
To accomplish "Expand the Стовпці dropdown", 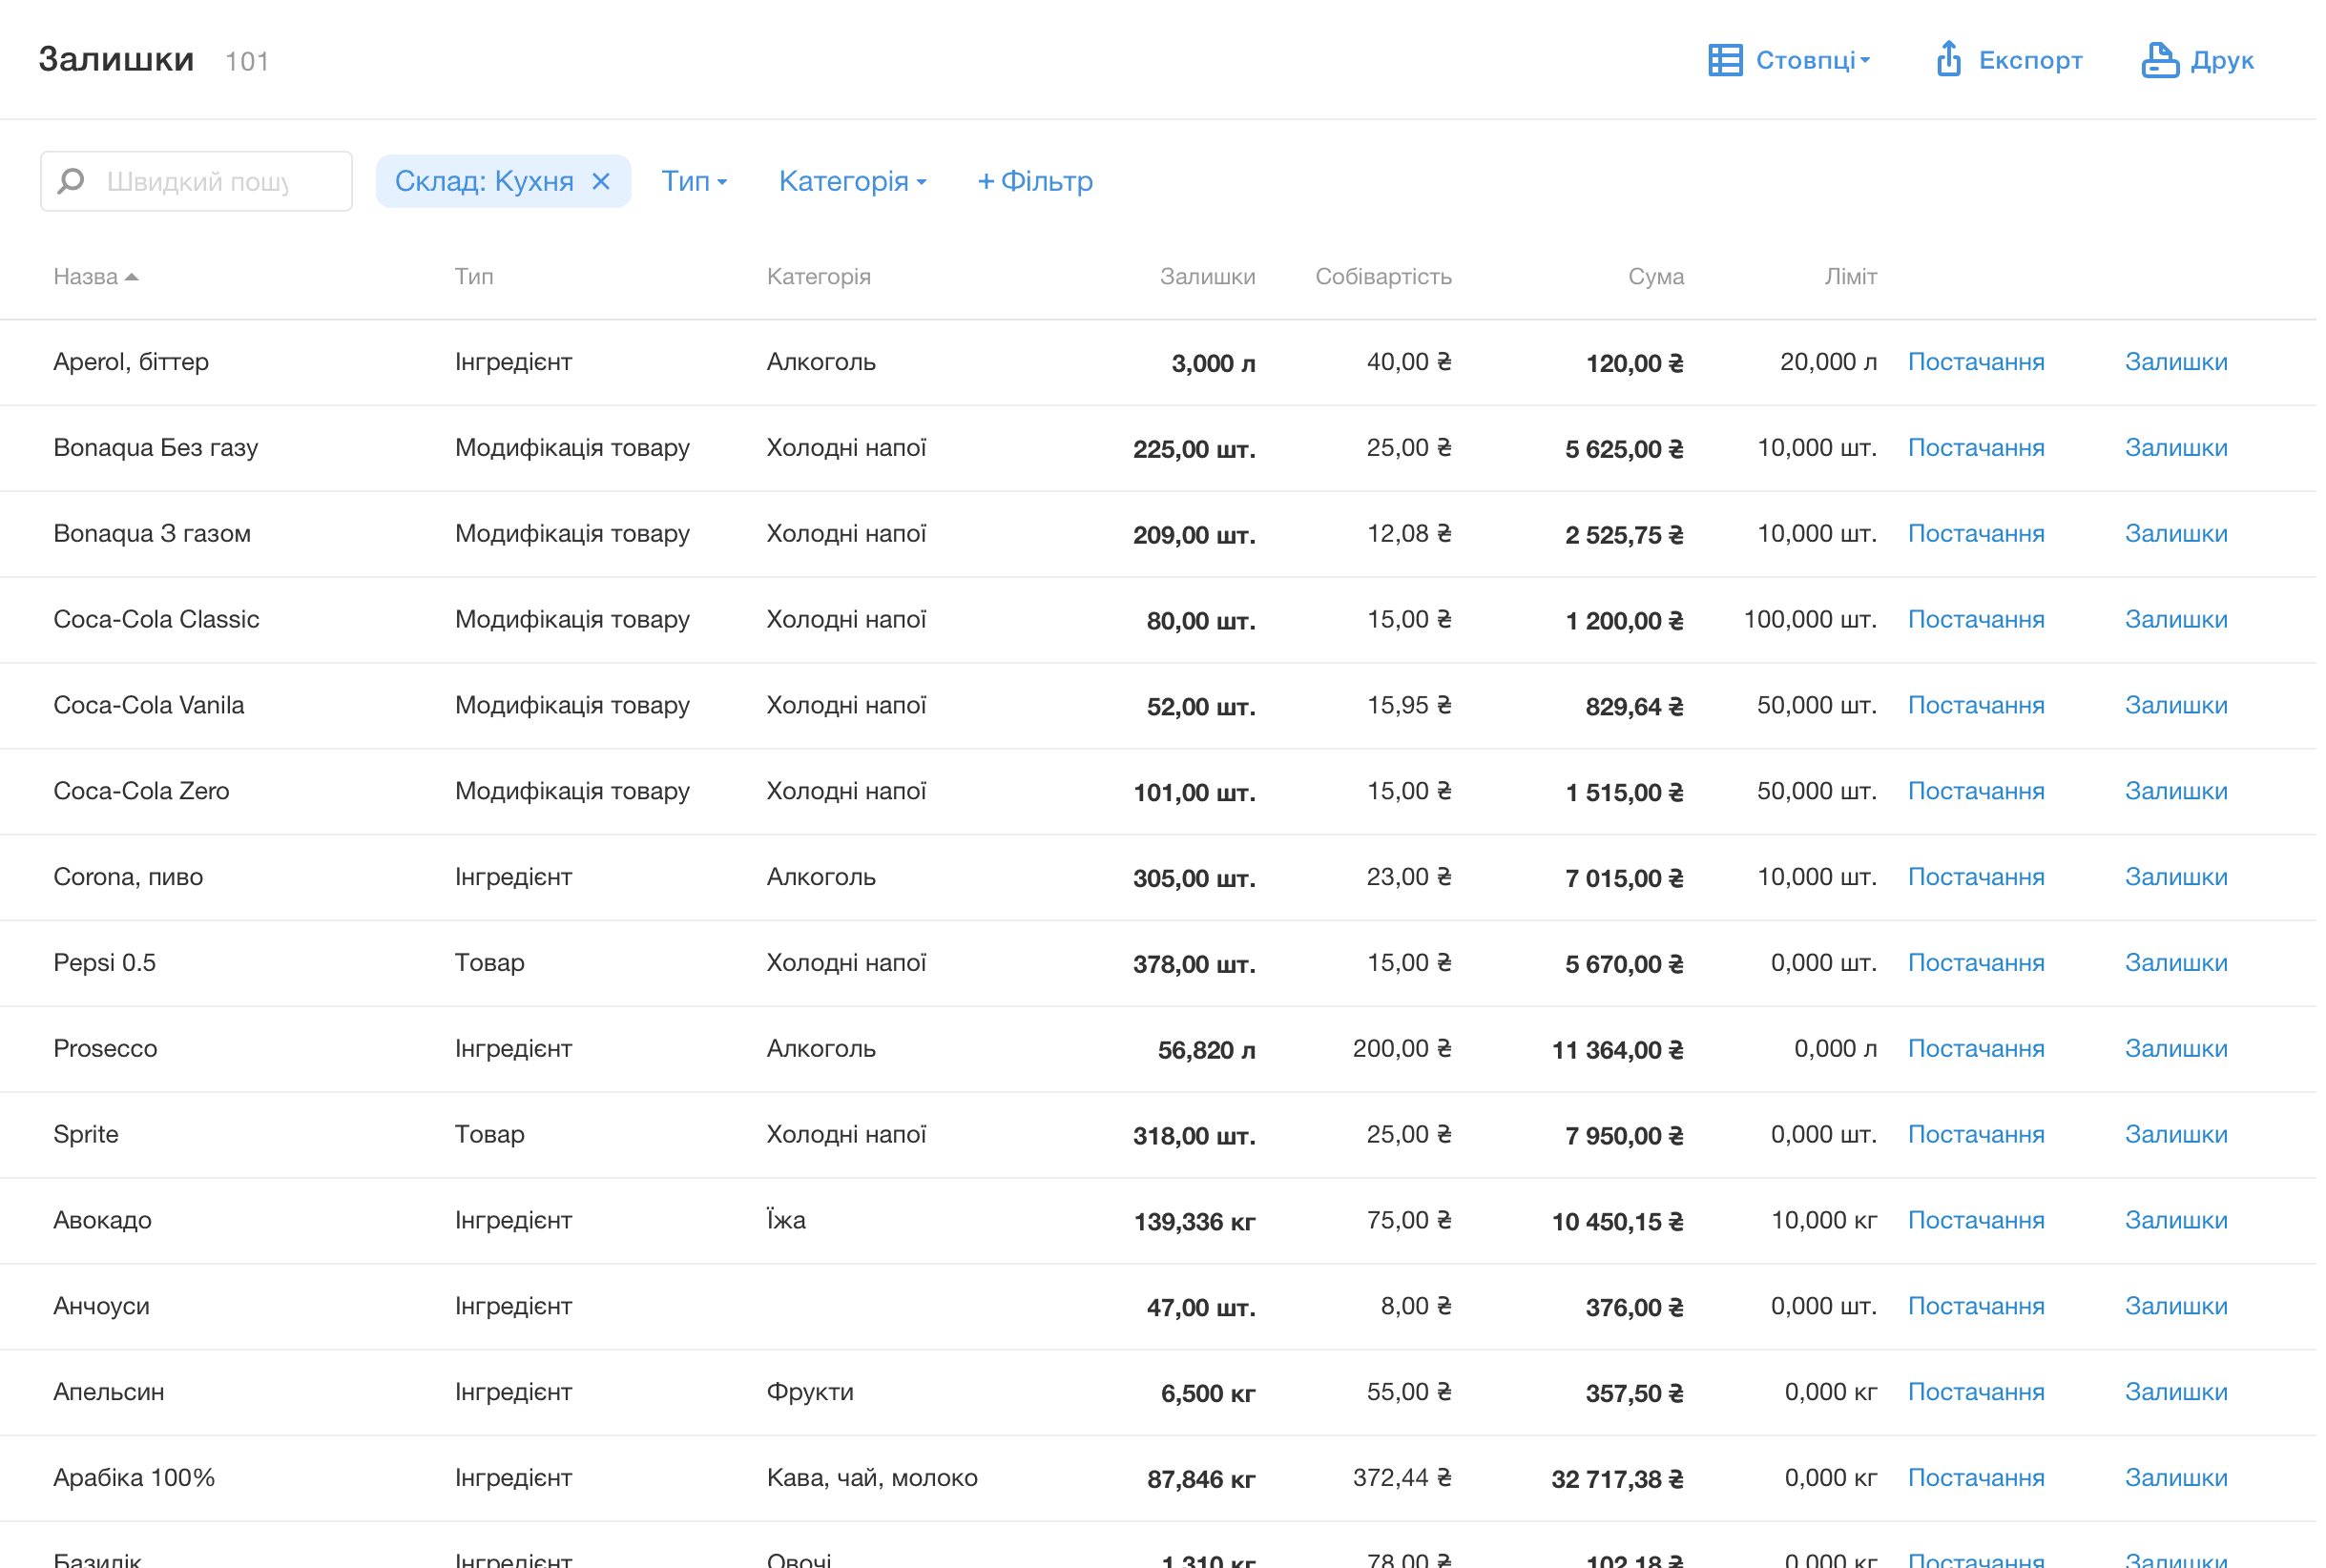I will click(1812, 60).
